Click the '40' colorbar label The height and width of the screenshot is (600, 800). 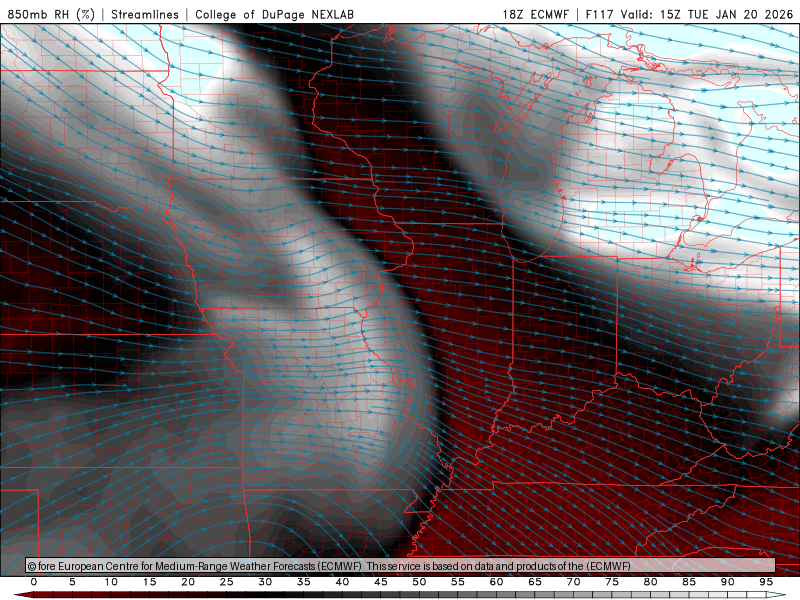click(342, 582)
